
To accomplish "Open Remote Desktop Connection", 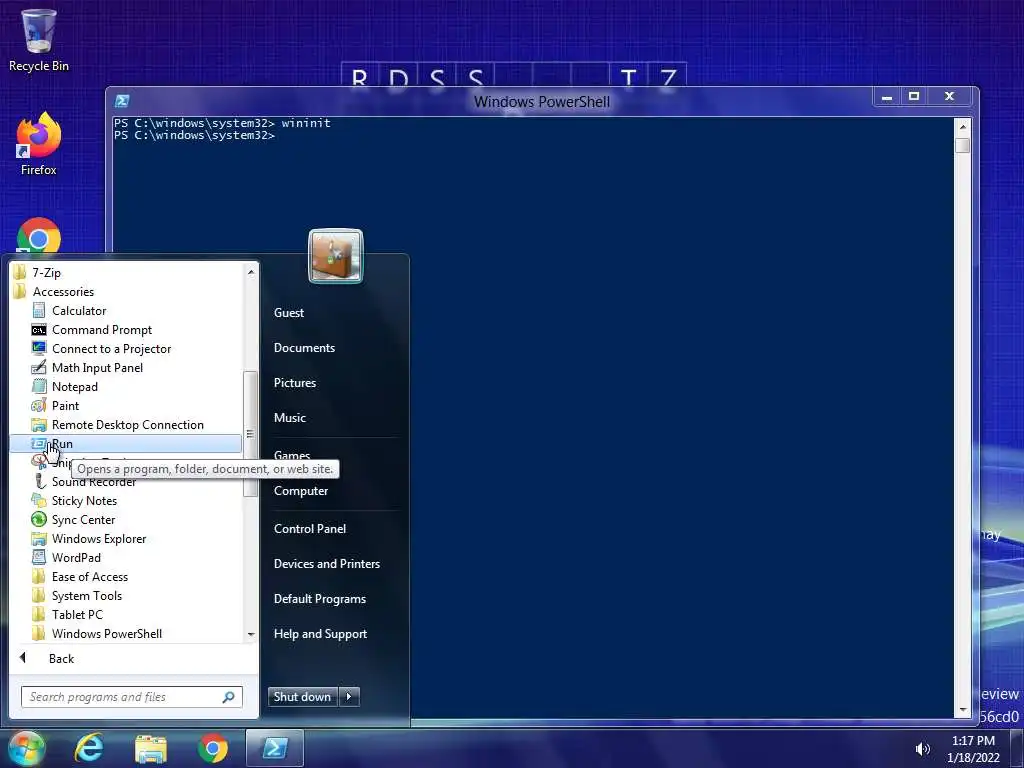I will (x=127, y=424).
